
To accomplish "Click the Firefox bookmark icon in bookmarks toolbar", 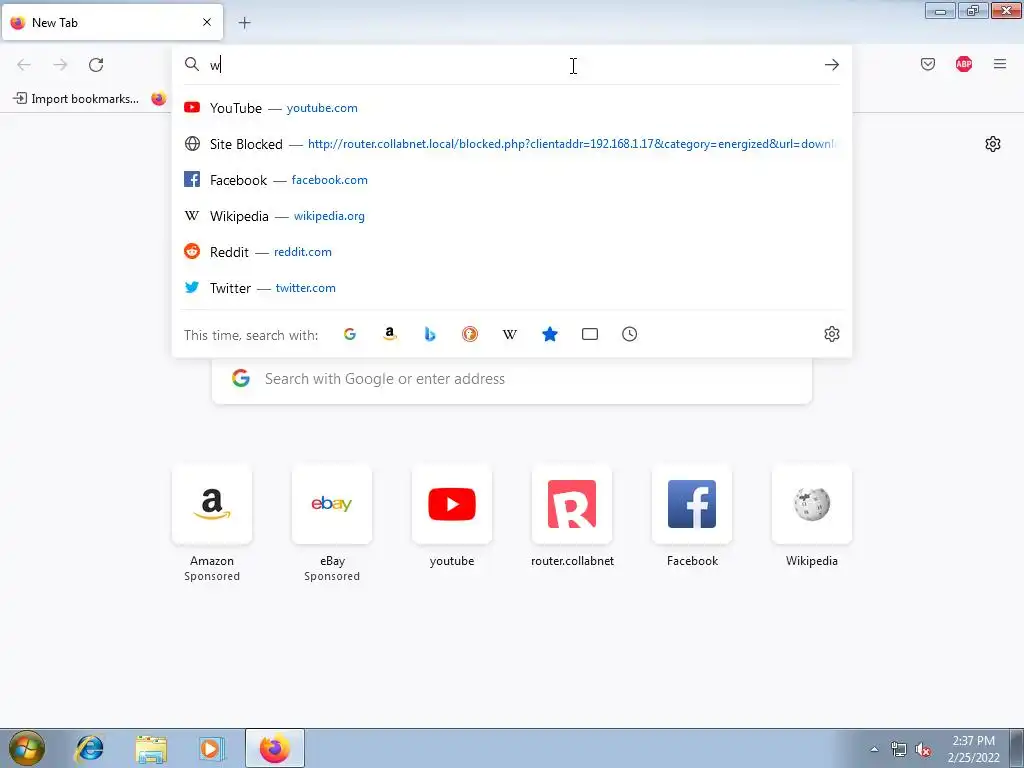I will (159, 99).
